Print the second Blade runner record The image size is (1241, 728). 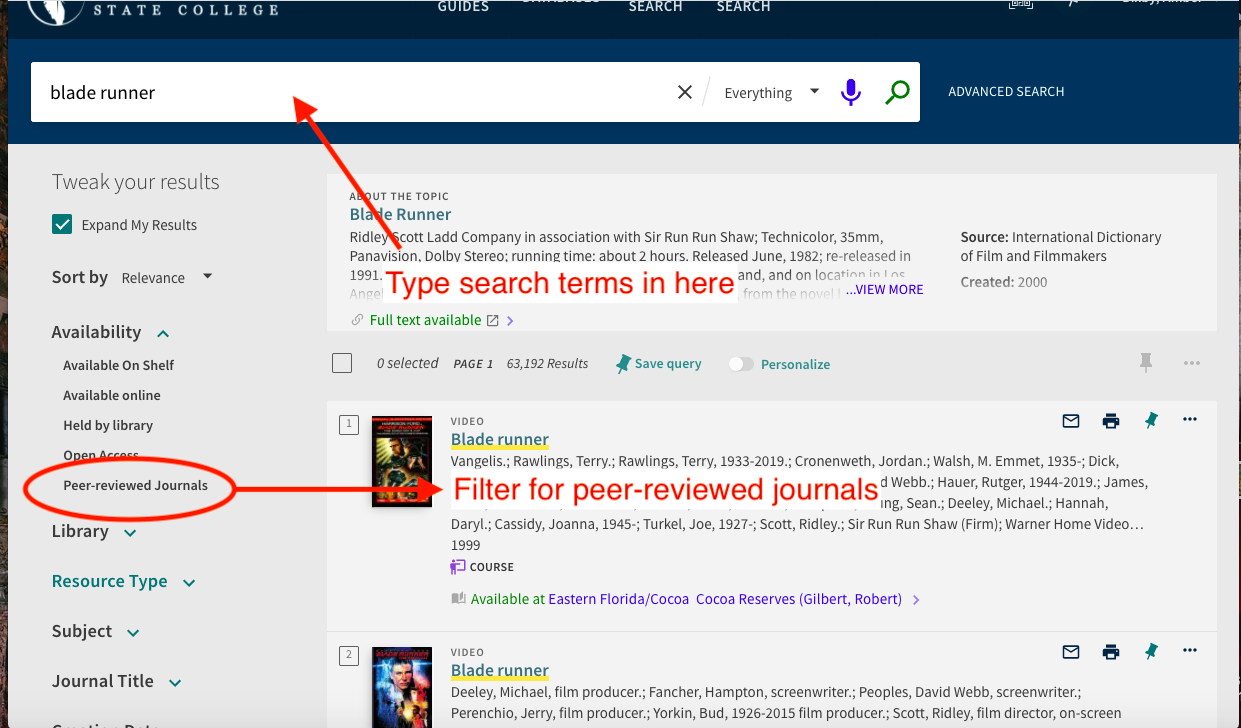[x=1111, y=652]
